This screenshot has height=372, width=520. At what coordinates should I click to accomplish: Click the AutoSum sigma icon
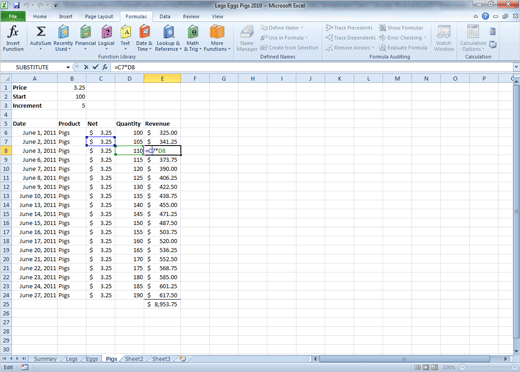coord(41,32)
